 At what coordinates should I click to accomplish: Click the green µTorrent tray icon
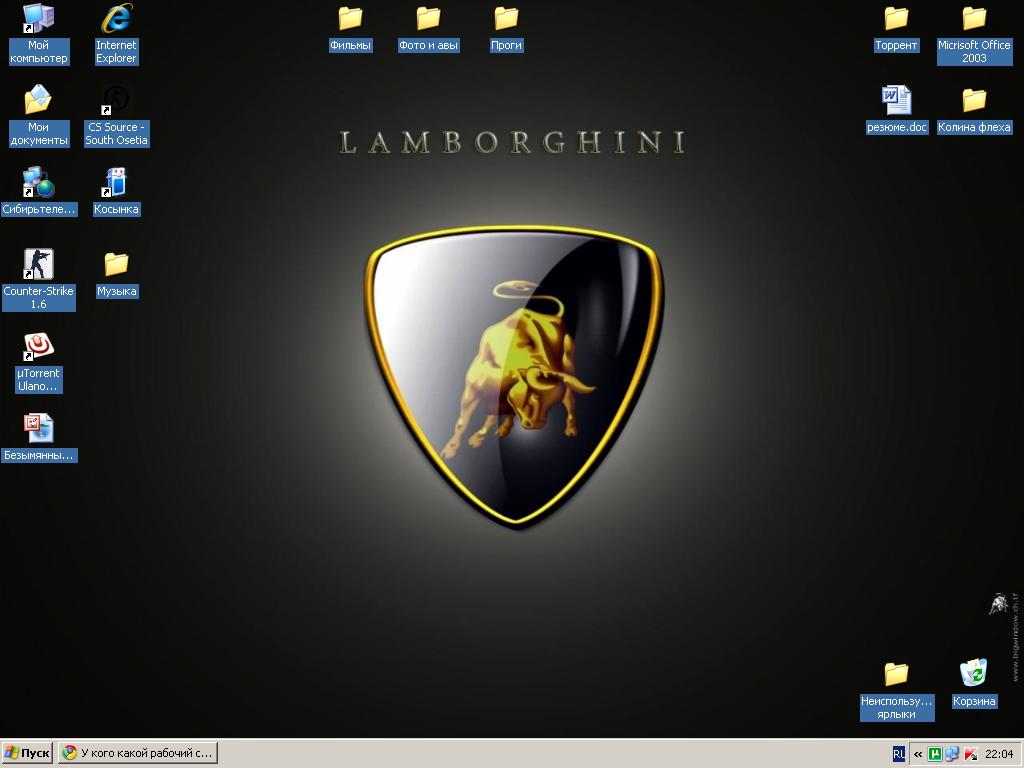pos(935,754)
